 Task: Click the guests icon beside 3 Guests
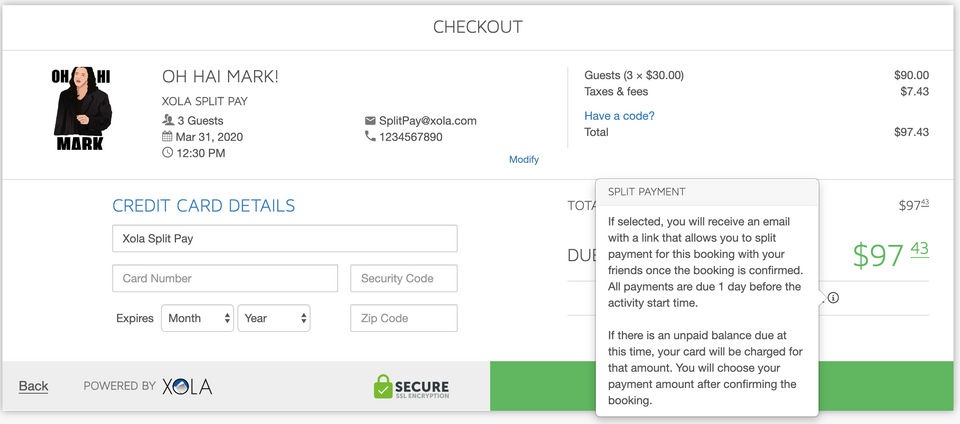click(x=167, y=121)
